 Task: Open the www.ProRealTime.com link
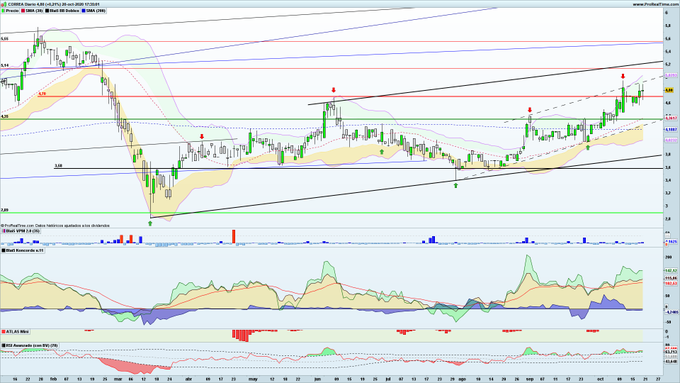point(655,4)
